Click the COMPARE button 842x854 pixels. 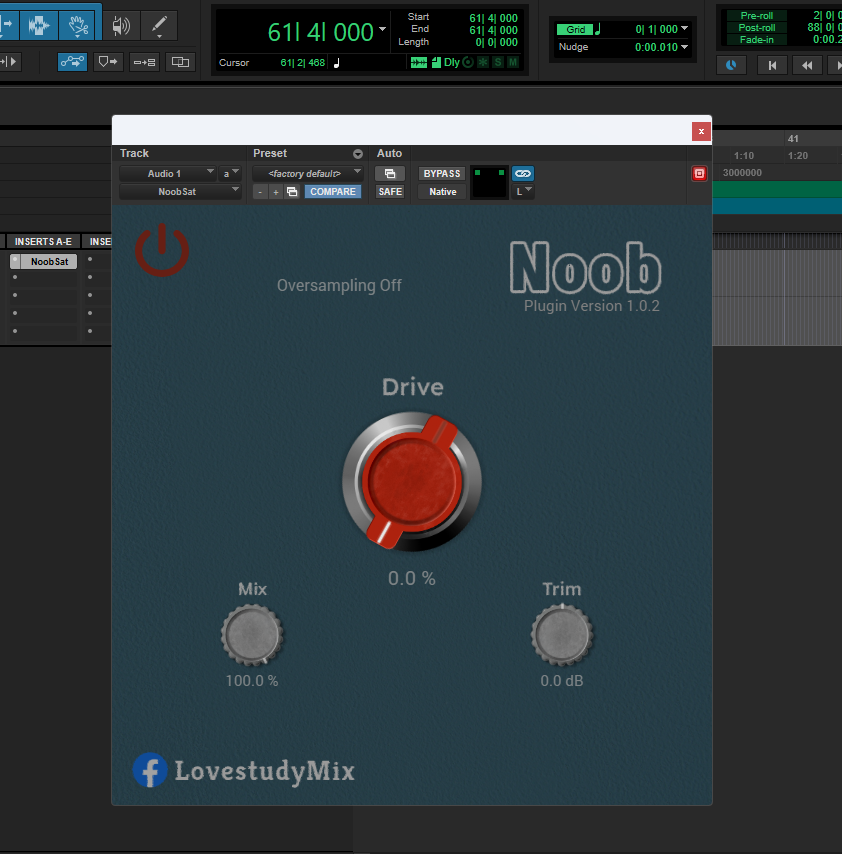point(332,191)
